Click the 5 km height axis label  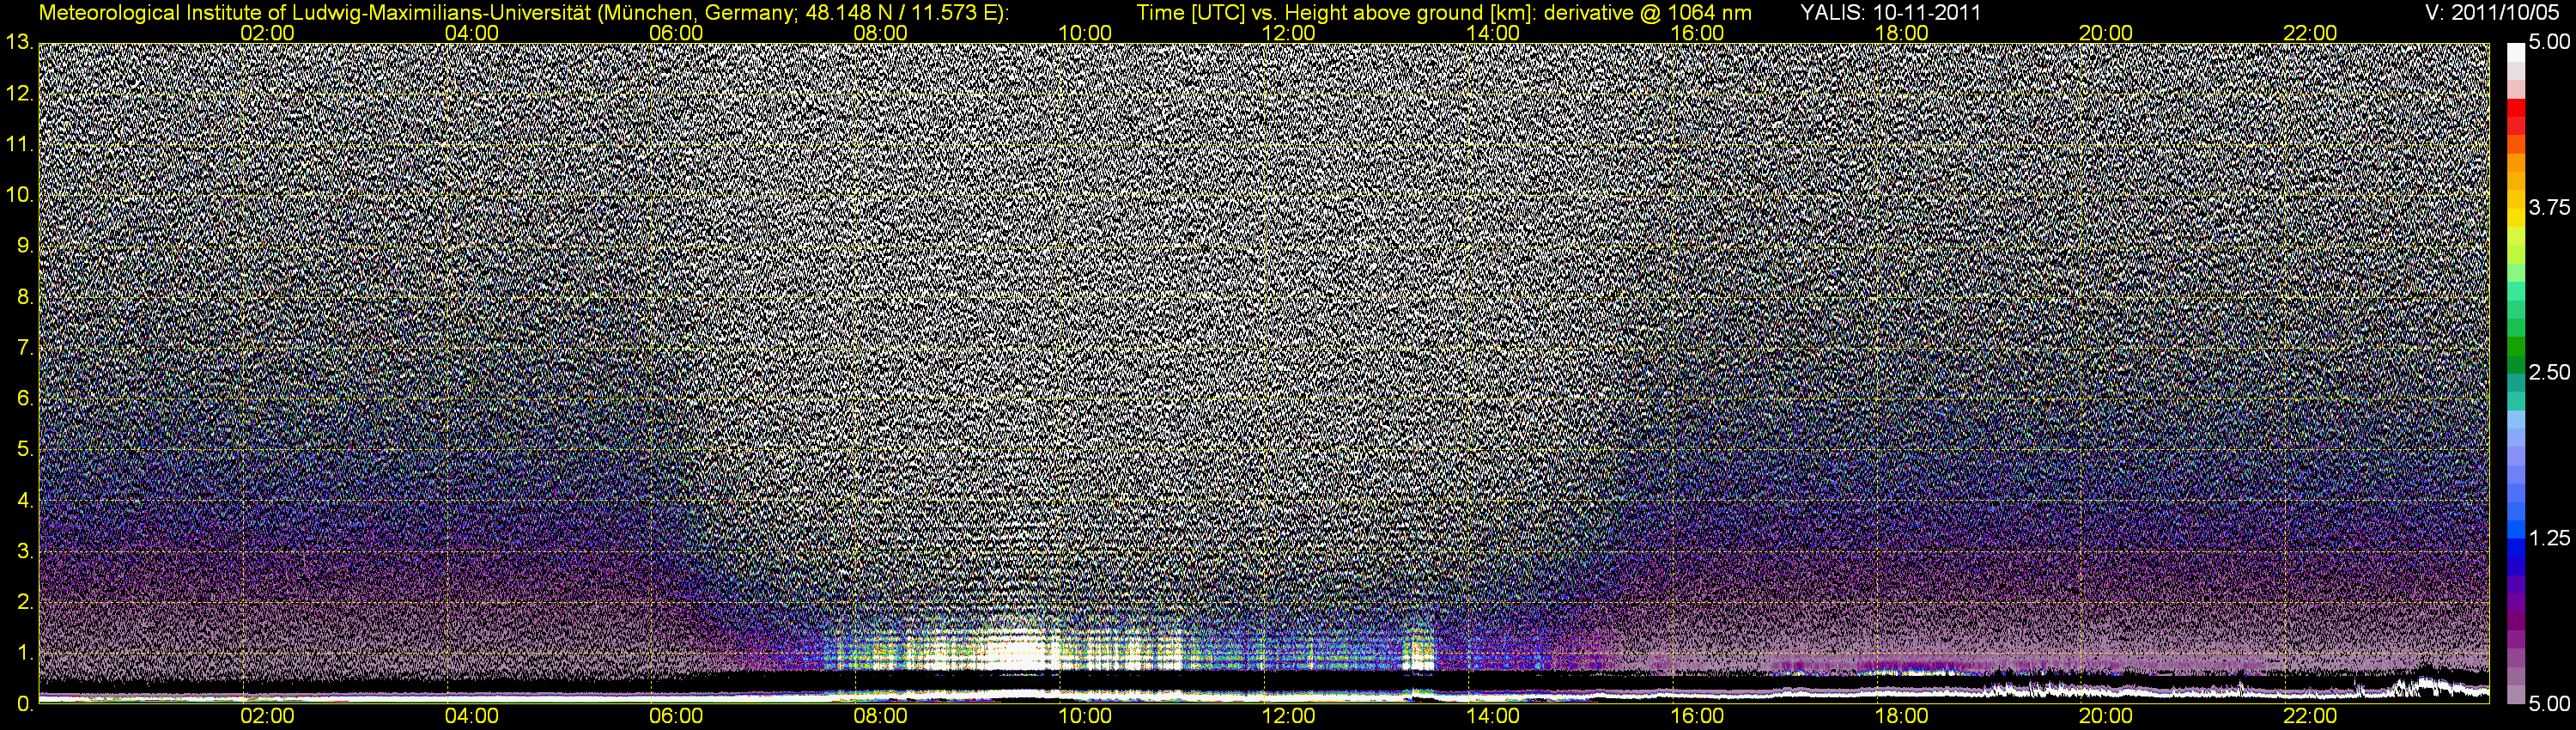[x=24, y=450]
